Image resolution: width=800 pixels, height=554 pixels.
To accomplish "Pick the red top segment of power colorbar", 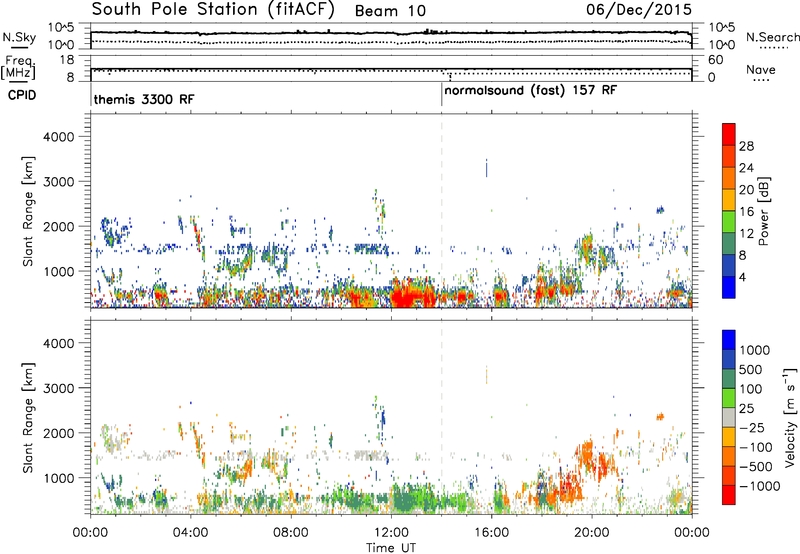I will [x=729, y=134].
